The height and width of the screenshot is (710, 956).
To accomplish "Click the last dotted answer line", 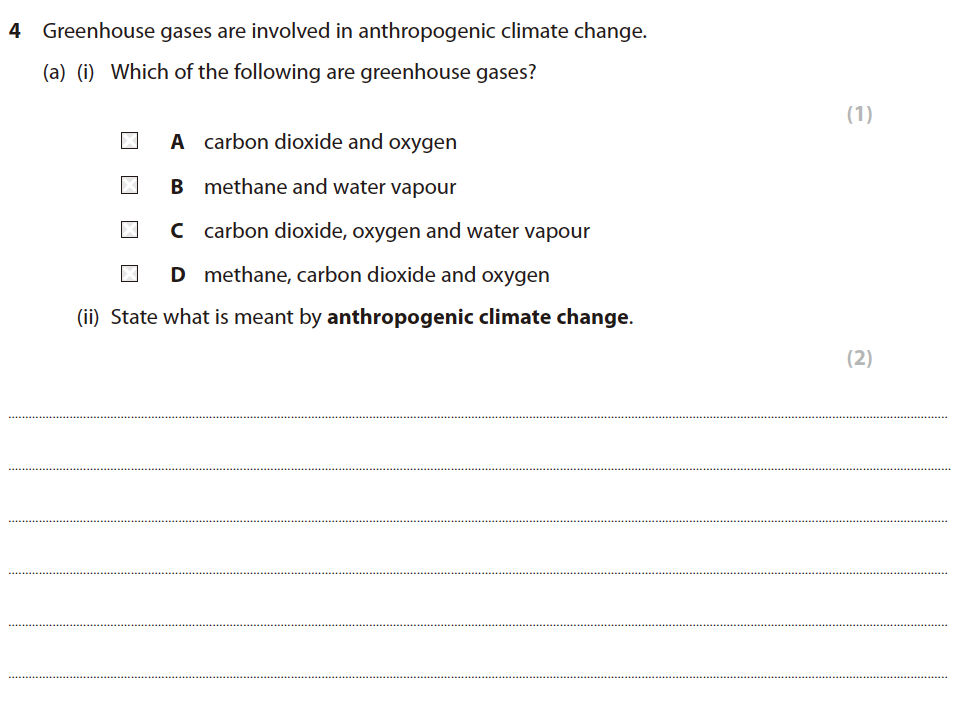I will [x=478, y=677].
